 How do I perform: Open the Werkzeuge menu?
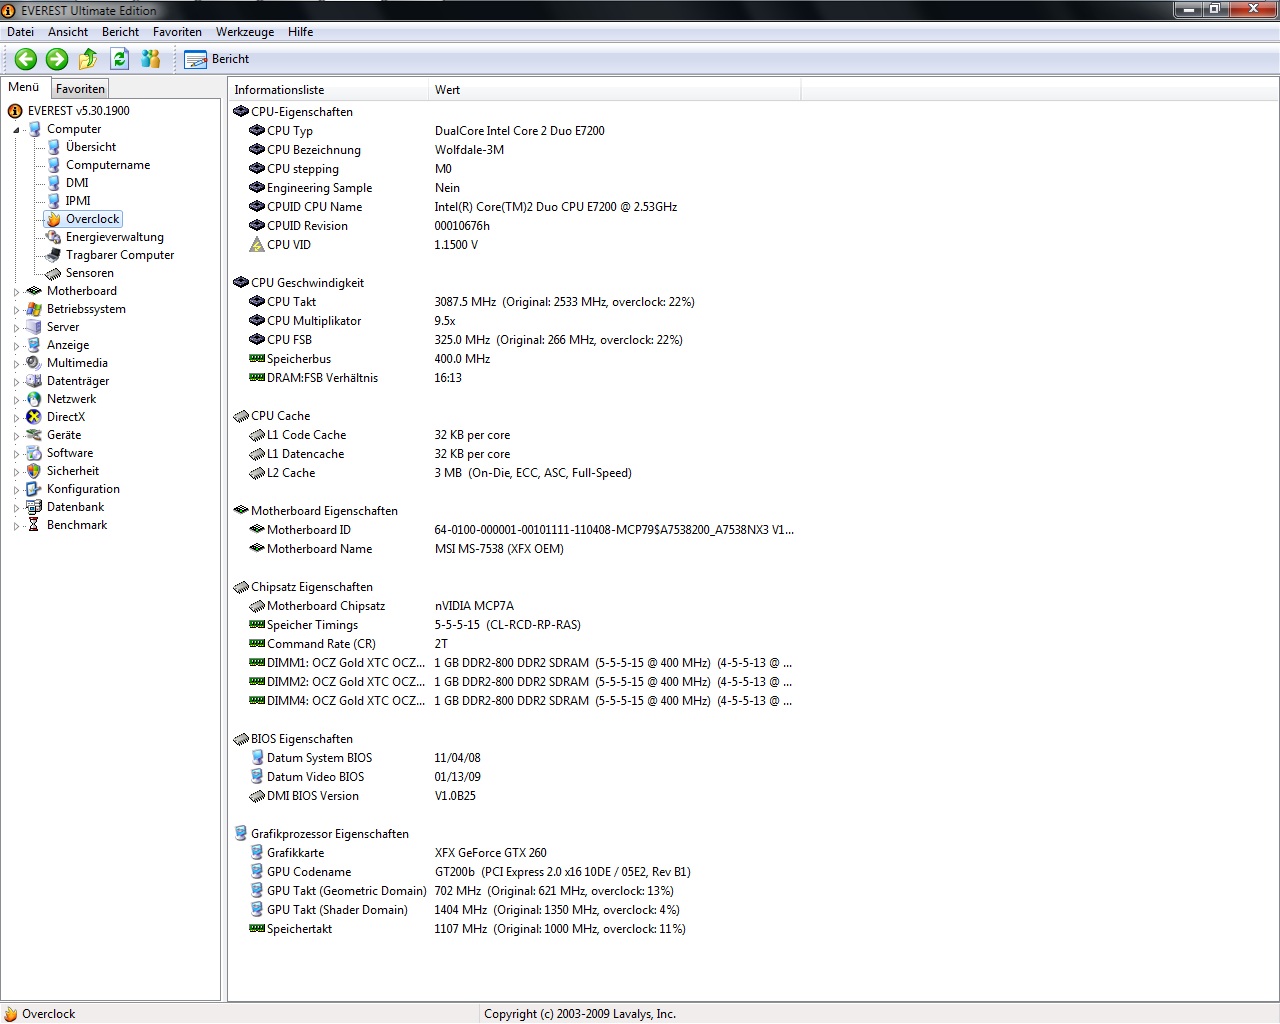245,32
